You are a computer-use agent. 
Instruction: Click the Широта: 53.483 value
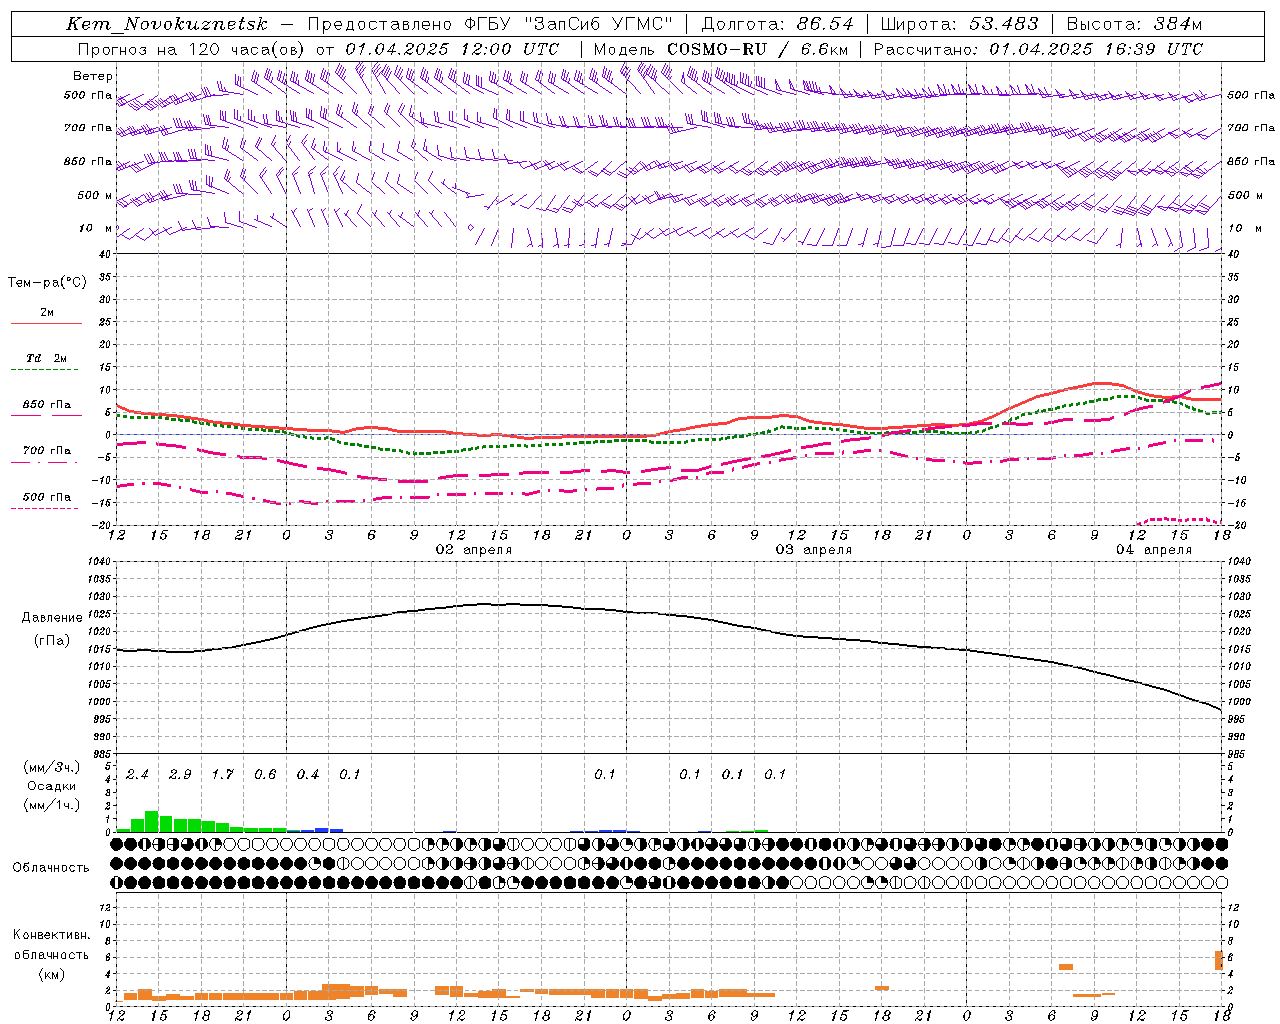pos(959,24)
